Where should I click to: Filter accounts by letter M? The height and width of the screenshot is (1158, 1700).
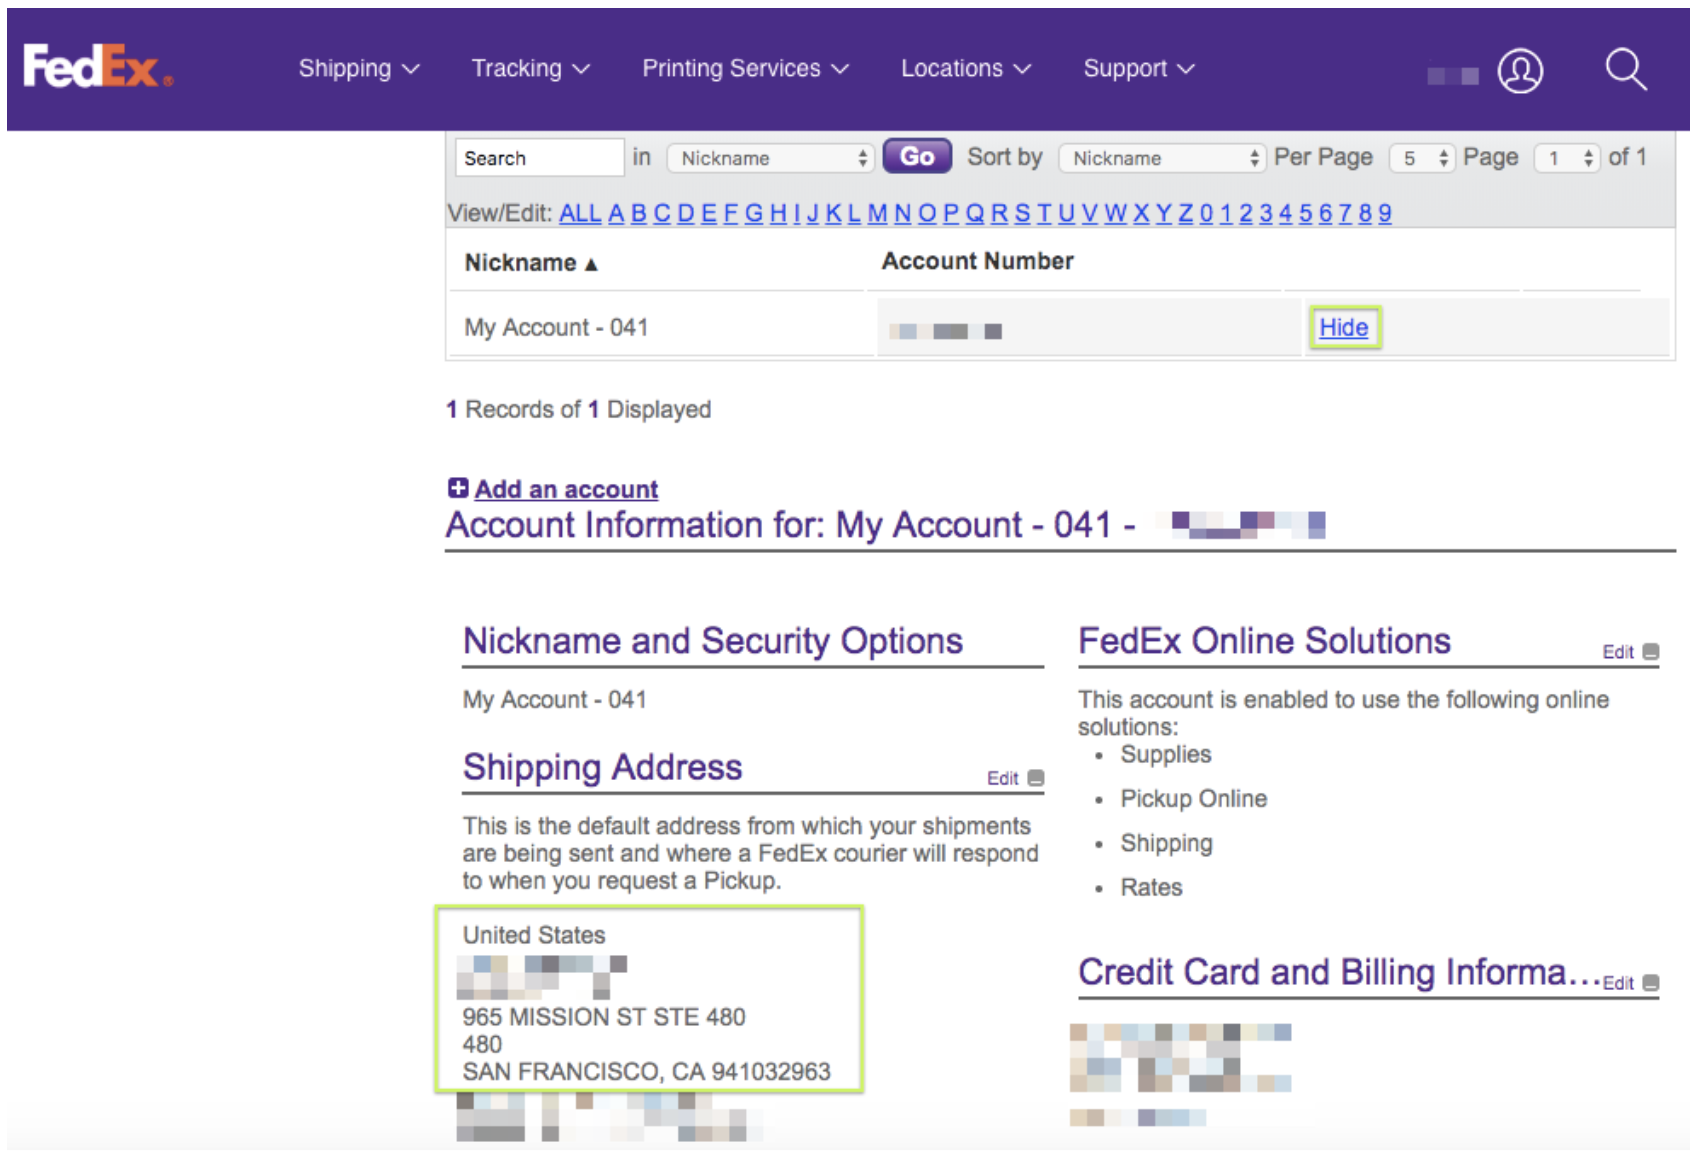[x=877, y=213]
